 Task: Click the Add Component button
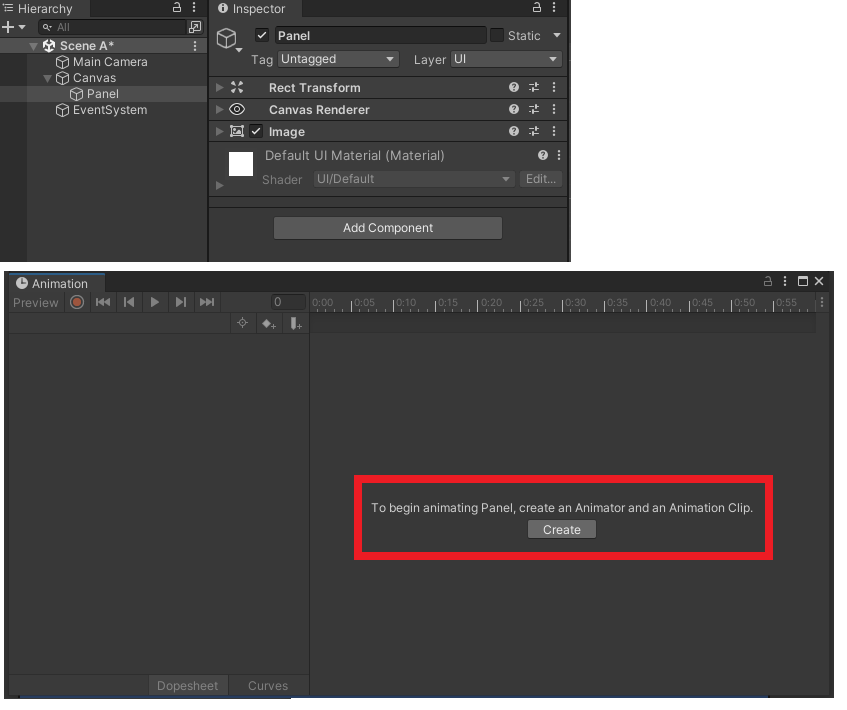pyautogui.click(x=388, y=228)
